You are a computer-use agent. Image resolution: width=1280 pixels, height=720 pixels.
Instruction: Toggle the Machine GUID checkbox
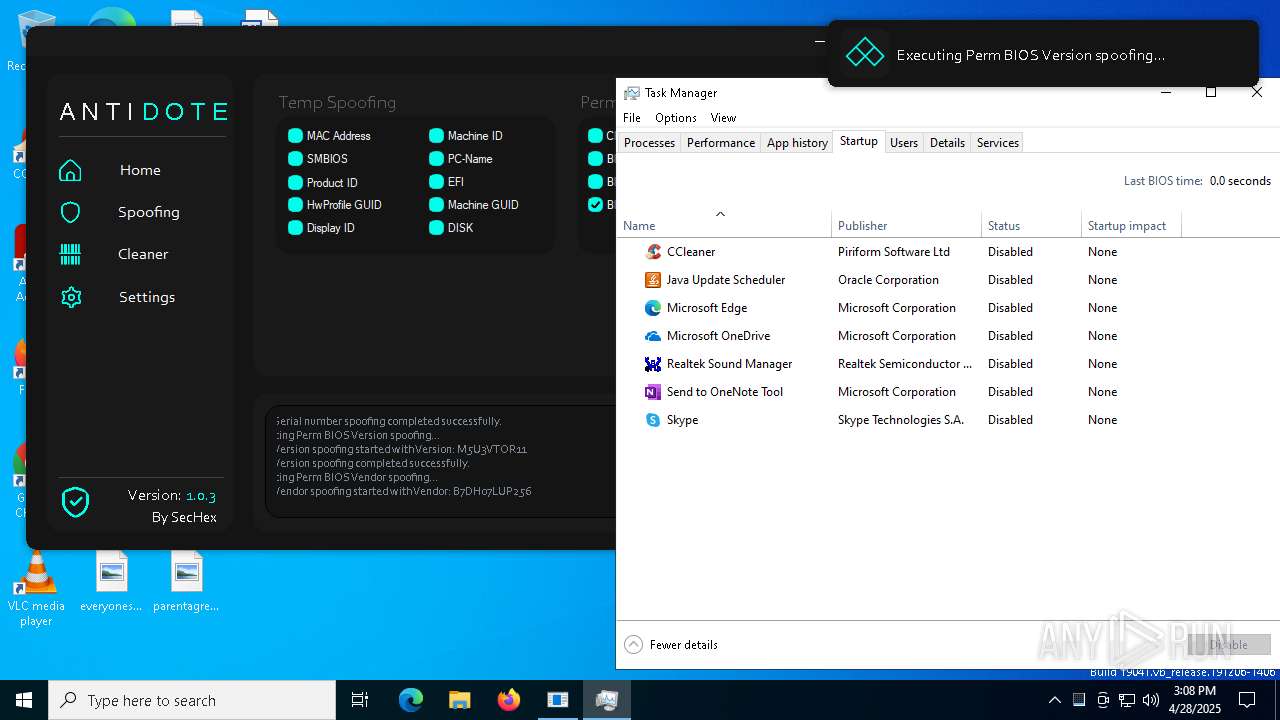(436, 205)
